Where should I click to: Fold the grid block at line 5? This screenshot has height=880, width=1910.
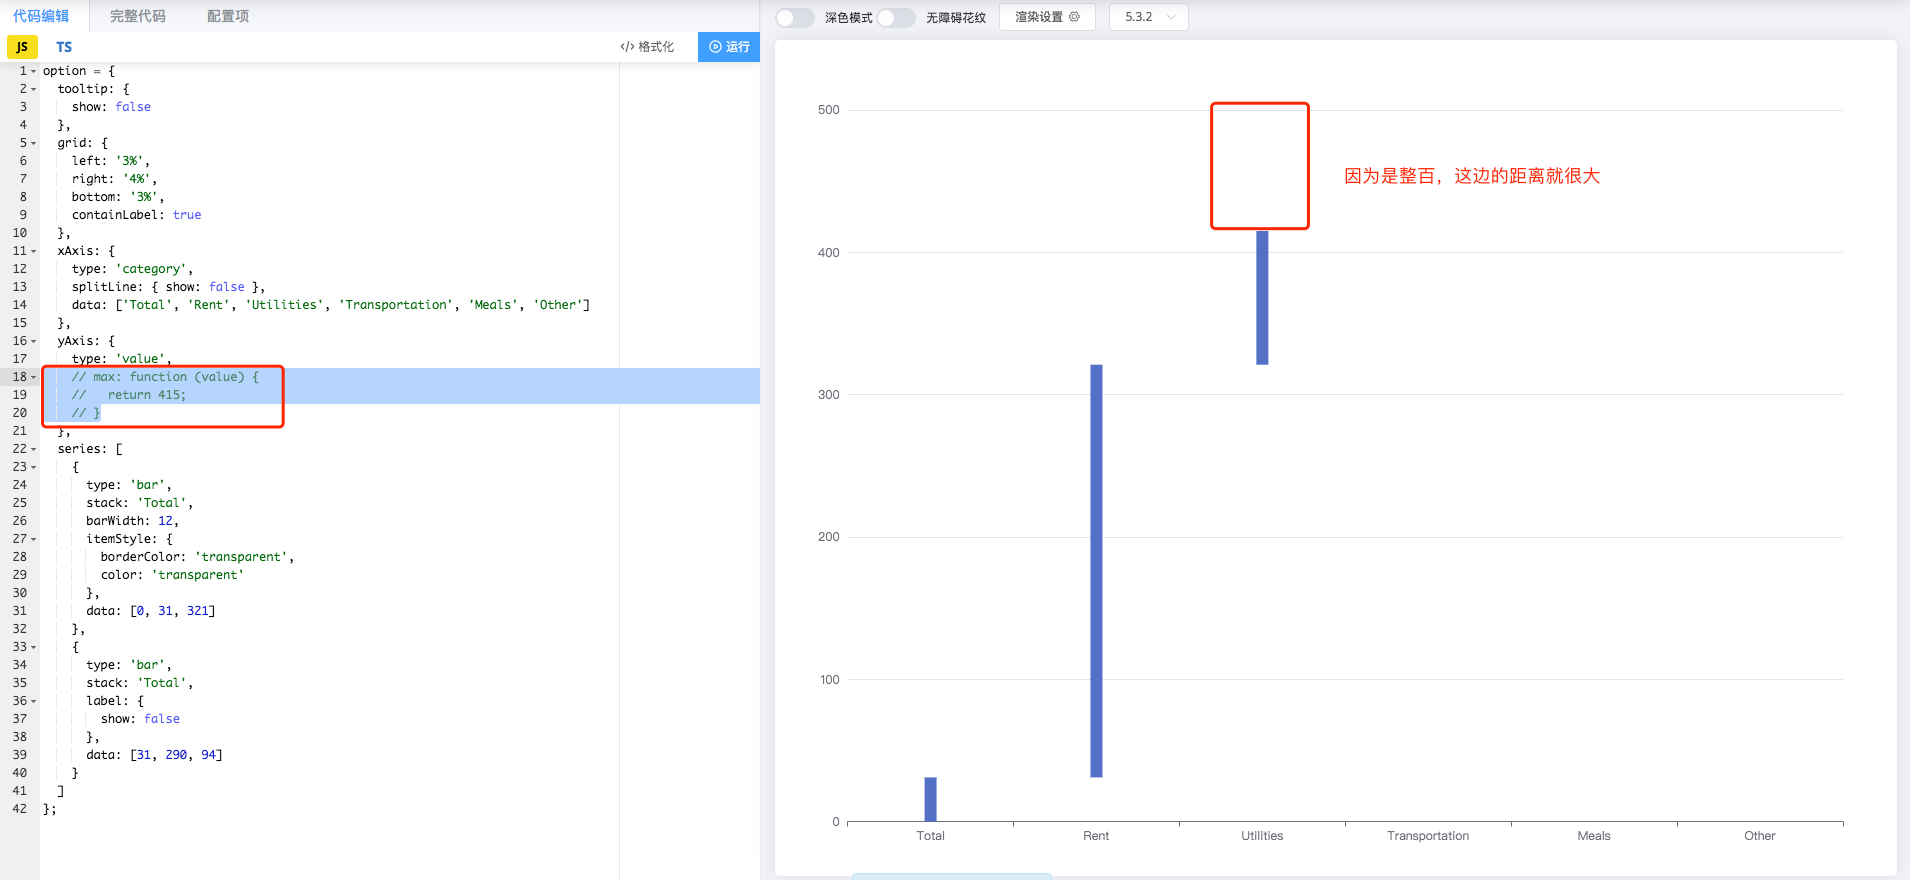point(33,143)
